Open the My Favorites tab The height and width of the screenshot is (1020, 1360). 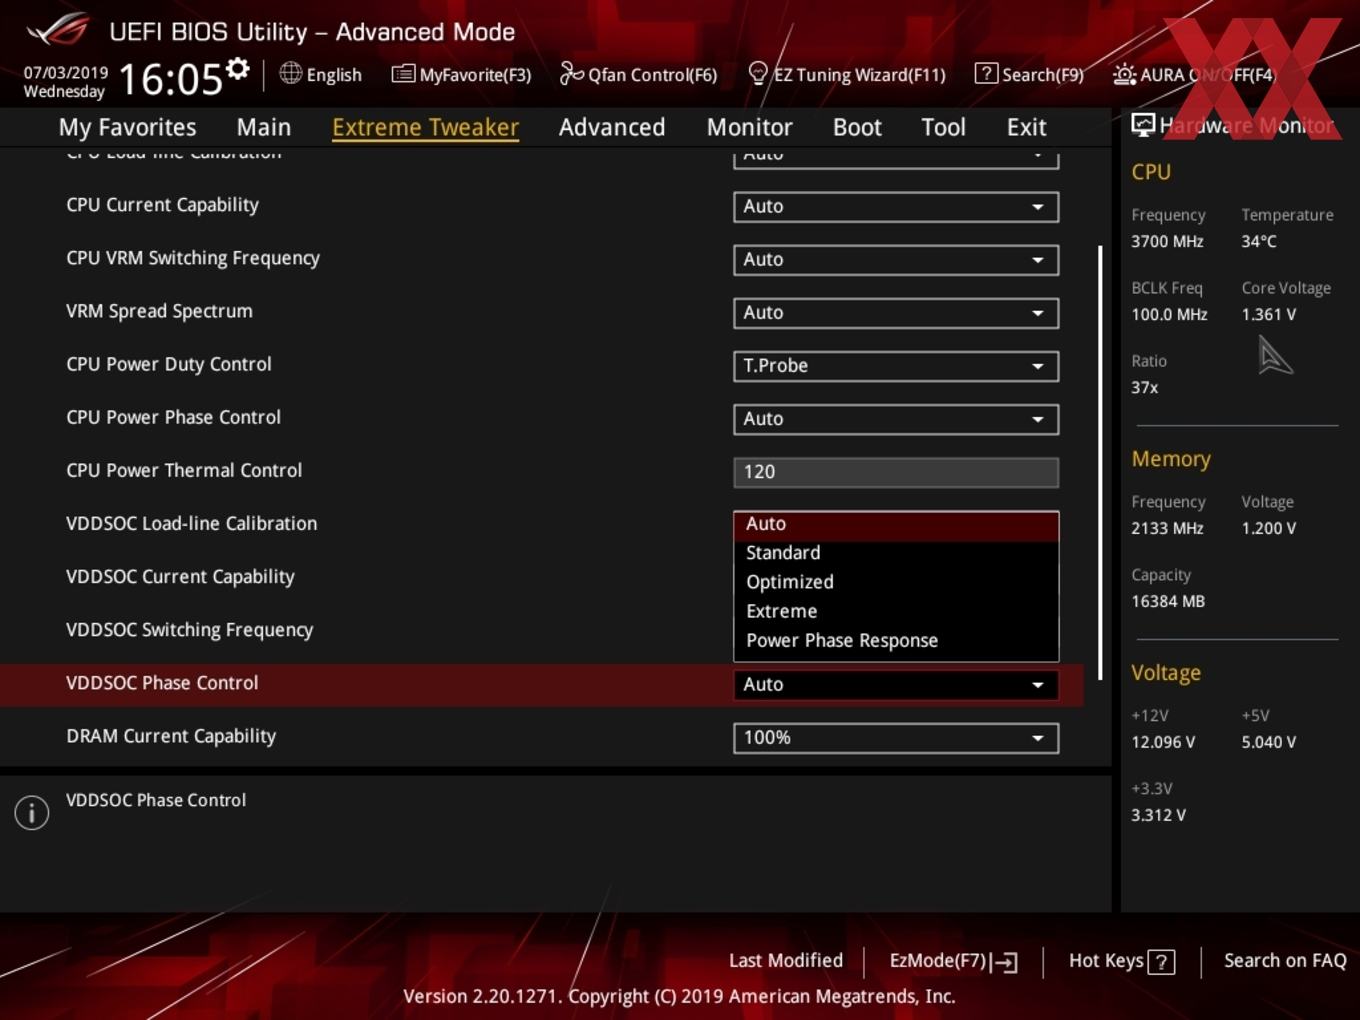(127, 127)
